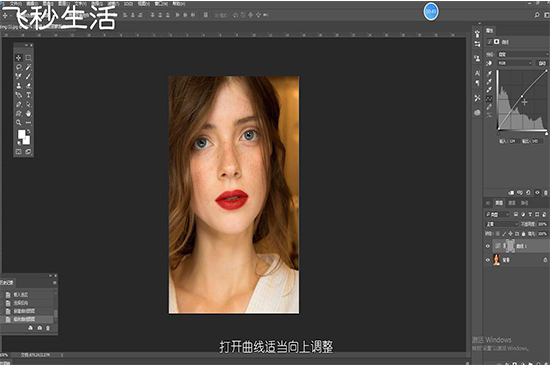This screenshot has width=550, height=365.
Task: Open History panel options menu
Action: (54, 283)
